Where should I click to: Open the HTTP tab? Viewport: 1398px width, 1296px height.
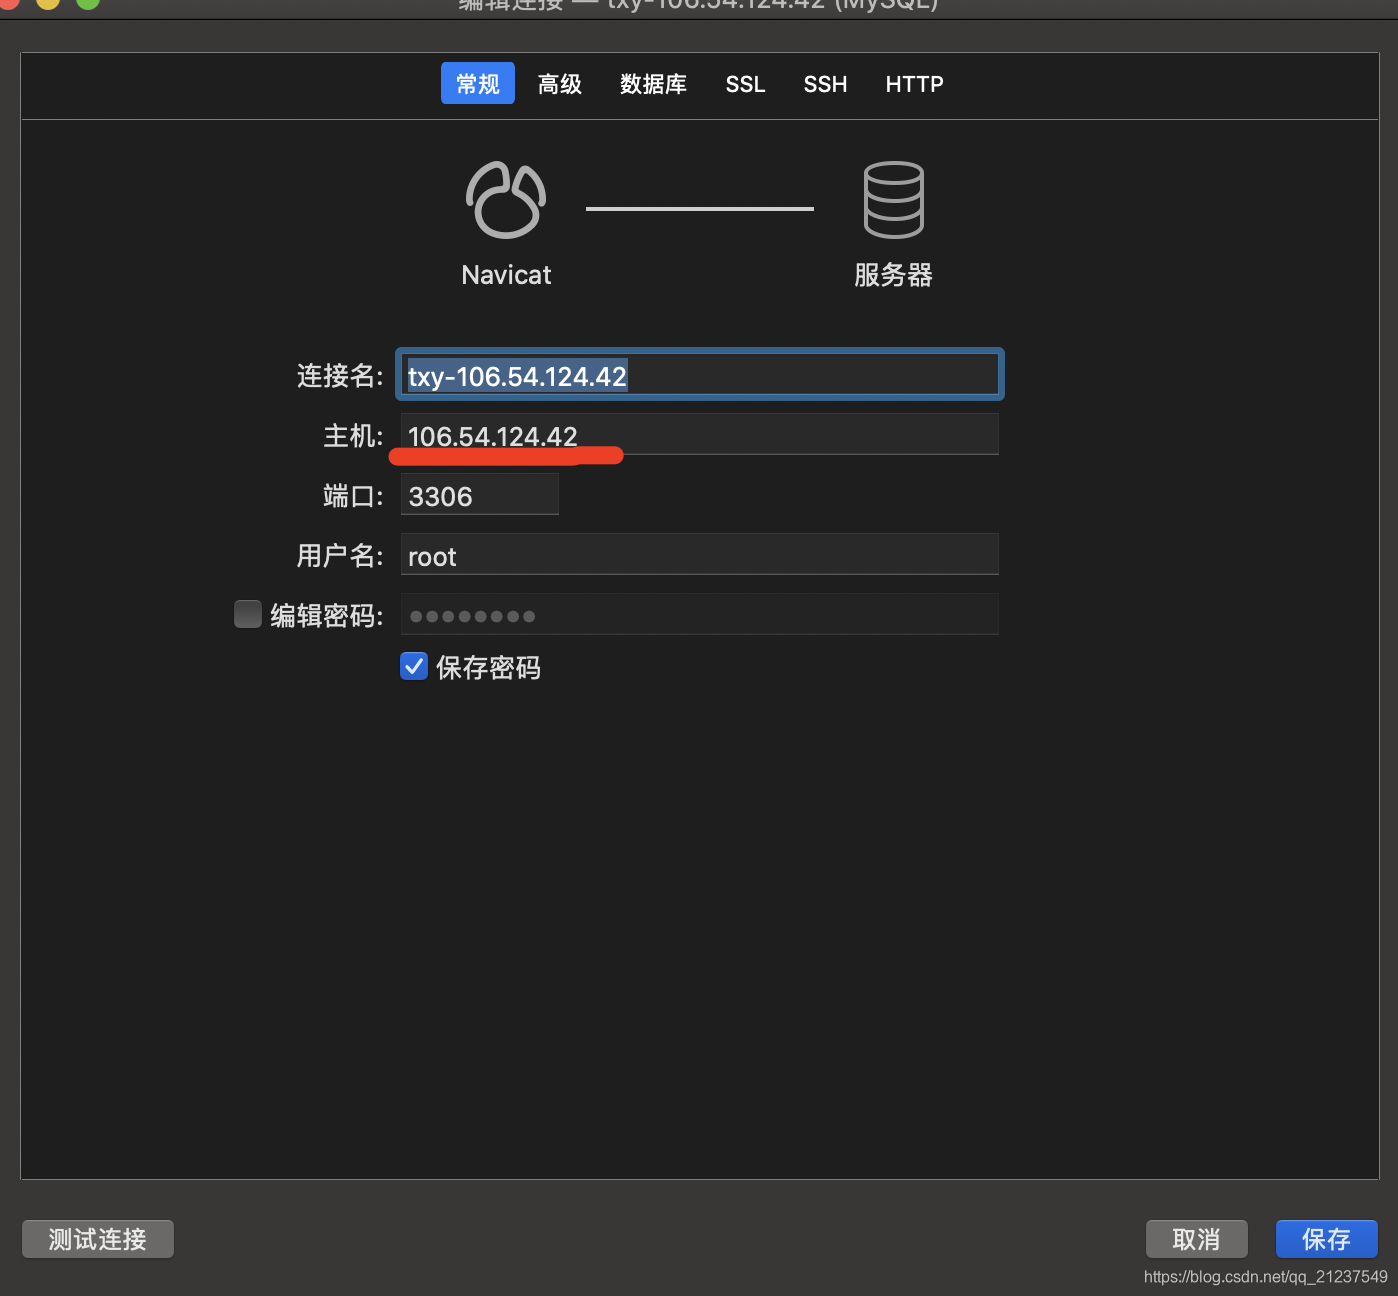pos(914,84)
